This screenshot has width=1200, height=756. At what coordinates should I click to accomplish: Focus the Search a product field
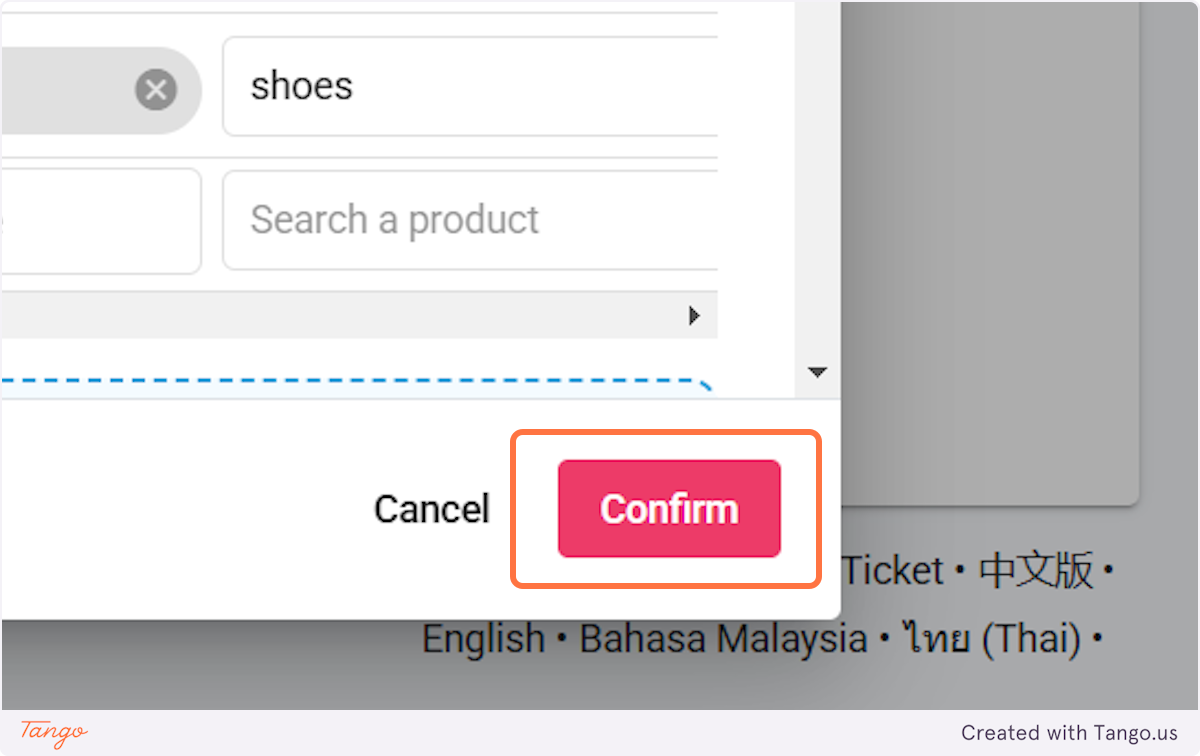(x=450, y=220)
